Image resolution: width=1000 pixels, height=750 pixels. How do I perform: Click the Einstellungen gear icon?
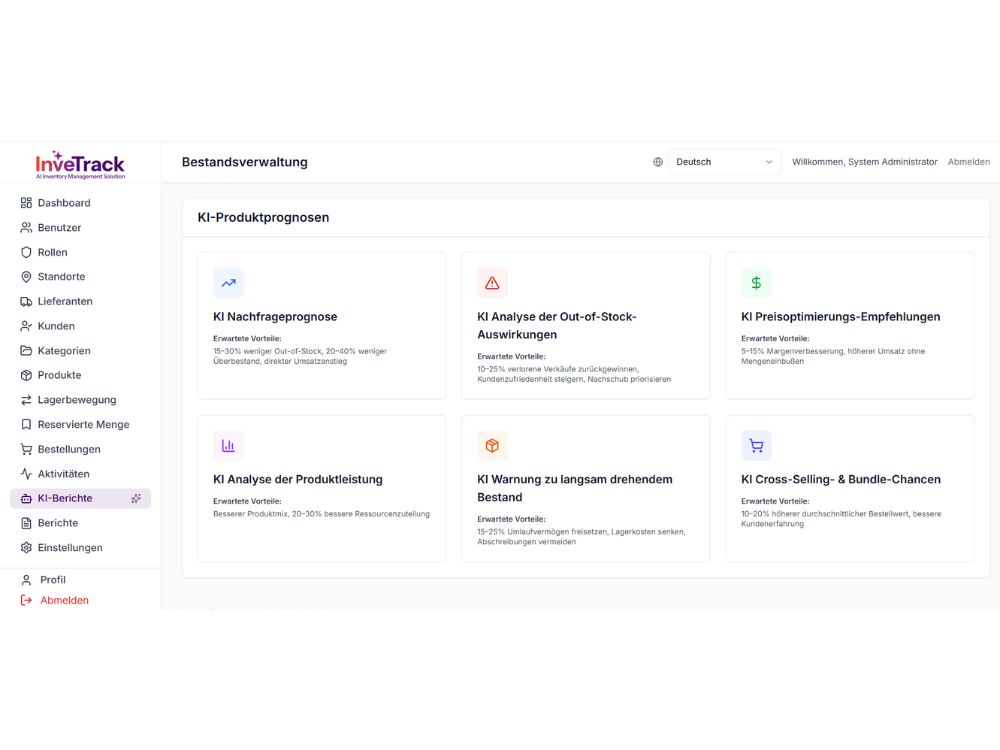coord(26,548)
